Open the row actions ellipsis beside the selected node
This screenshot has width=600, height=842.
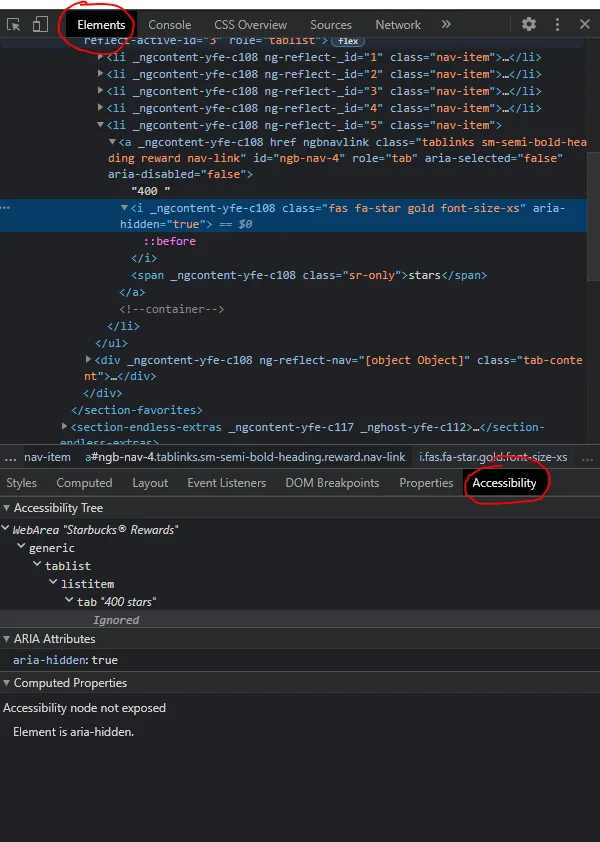pyautogui.click(x=5, y=208)
